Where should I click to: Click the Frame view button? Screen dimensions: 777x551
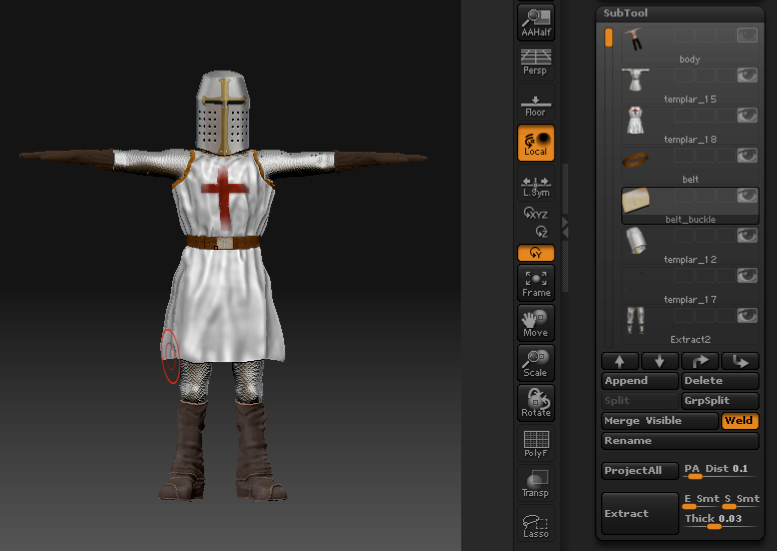pyautogui.click(x=536, y=283)
